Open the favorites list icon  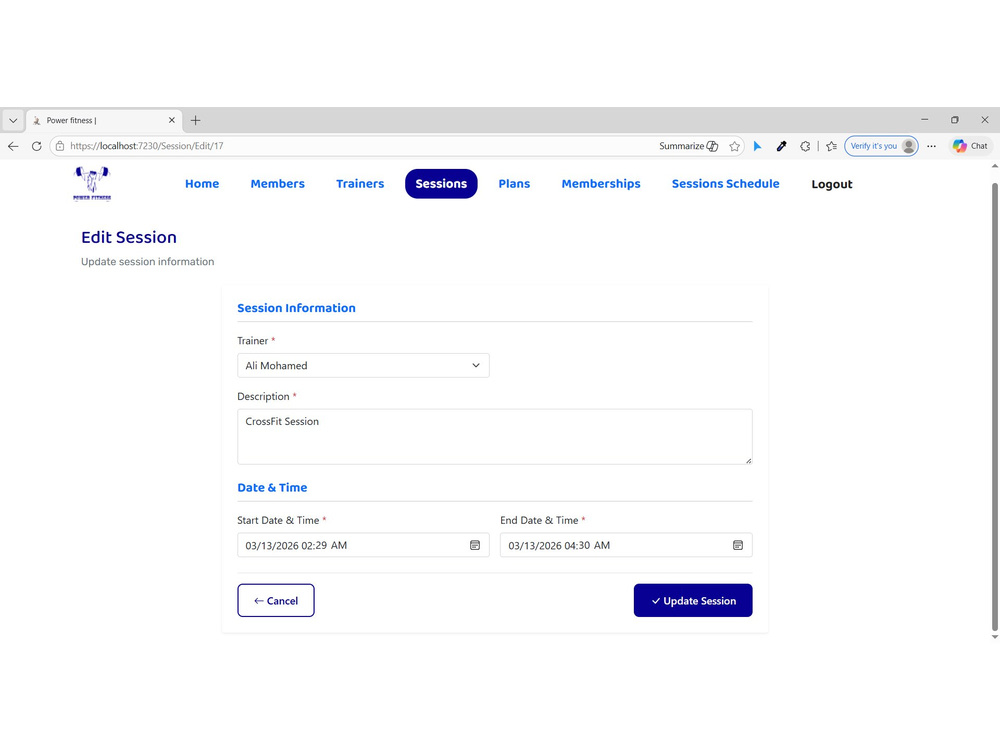(832, 146)
